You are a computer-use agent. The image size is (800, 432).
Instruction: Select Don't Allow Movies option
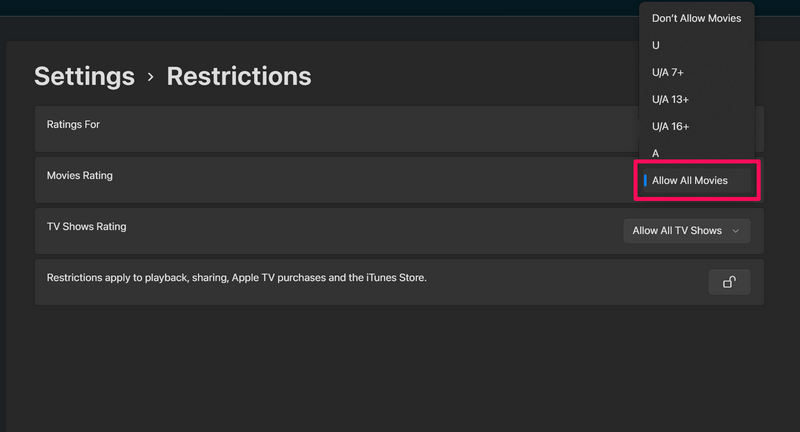(696, 18)
